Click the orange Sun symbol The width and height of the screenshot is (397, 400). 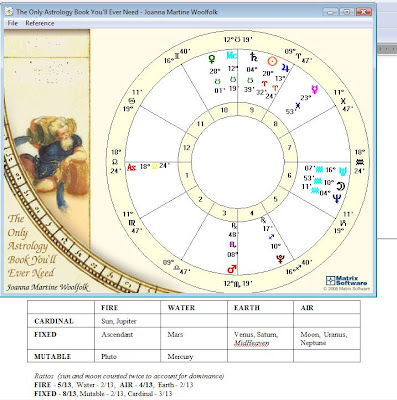272,61
